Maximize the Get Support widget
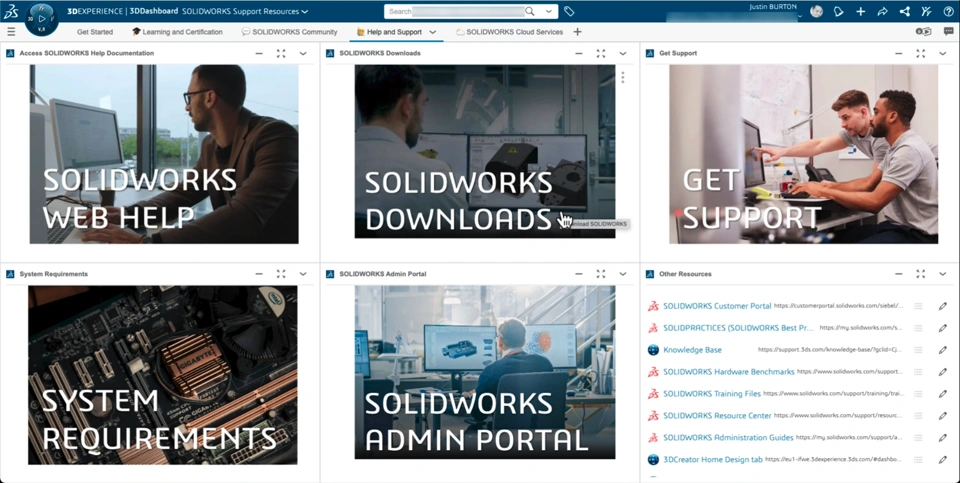960x483 pixels. click(x=920, y=53)
